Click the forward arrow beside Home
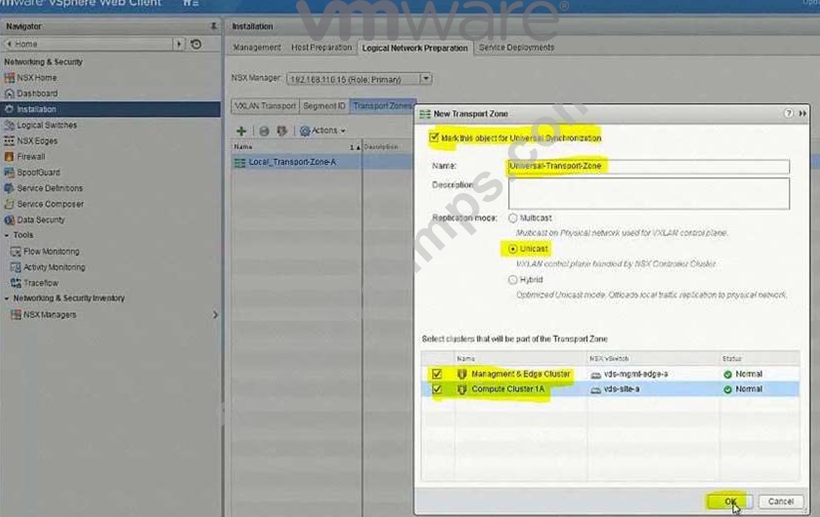Image resolution: width=820 pixels, height=517 pixels. pyautogui.click(x=179, y=44)
